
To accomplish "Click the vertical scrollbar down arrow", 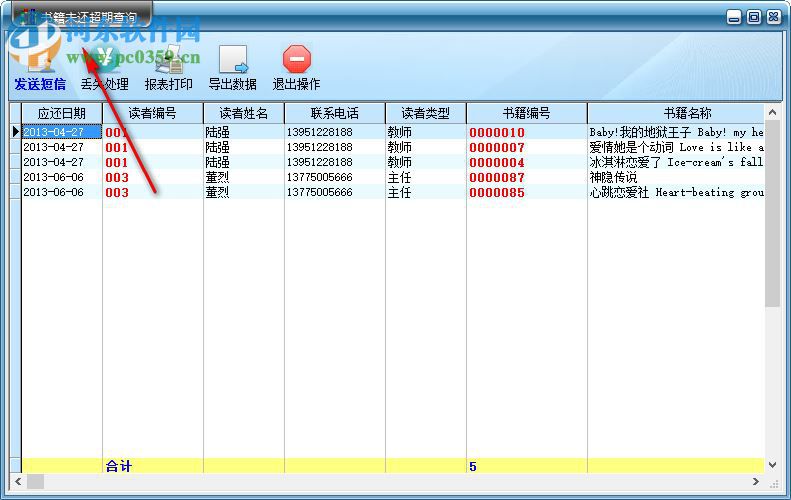I will coord(772,465).
